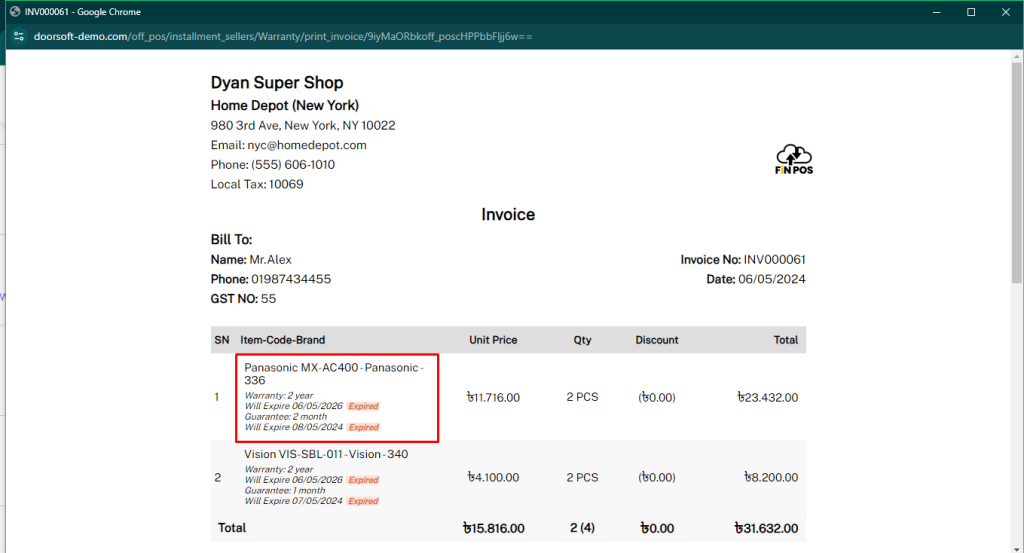Click customer name 'Mr.Alex'
The height and width of the screenshot is (553, 1024).
click(x=270, y=259)
